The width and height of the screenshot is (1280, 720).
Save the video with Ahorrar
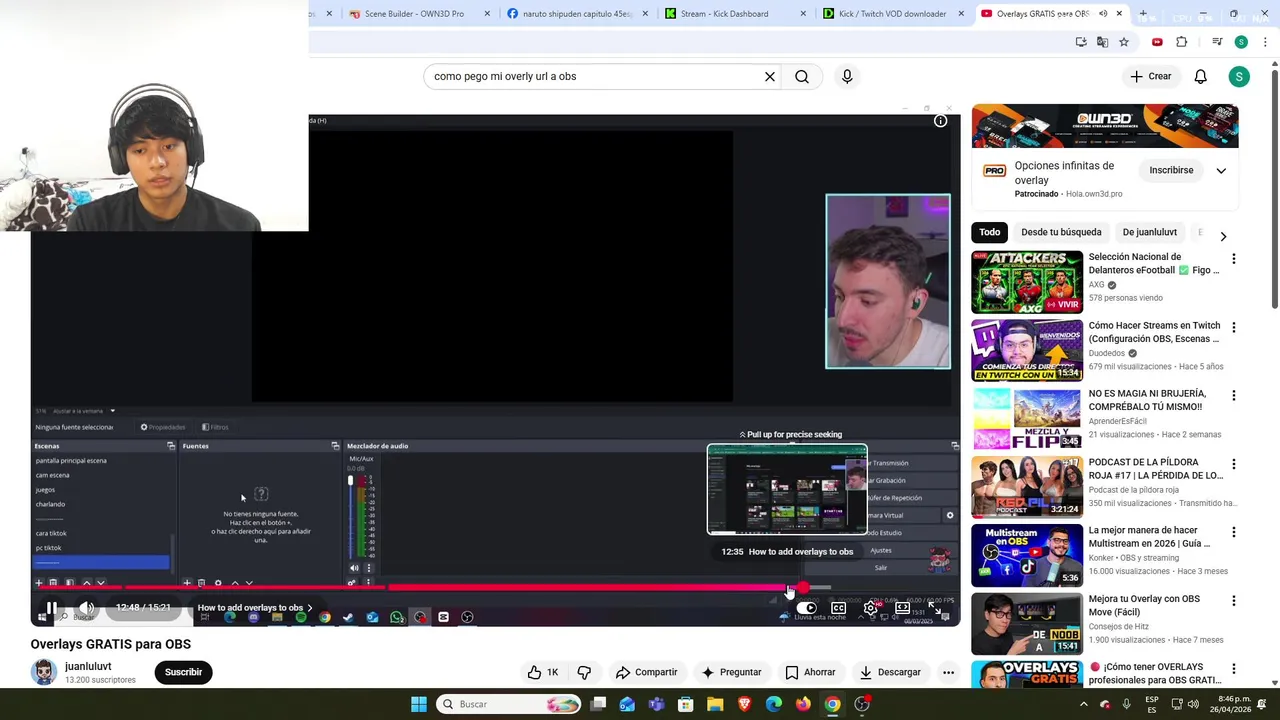tap(810, 672)
